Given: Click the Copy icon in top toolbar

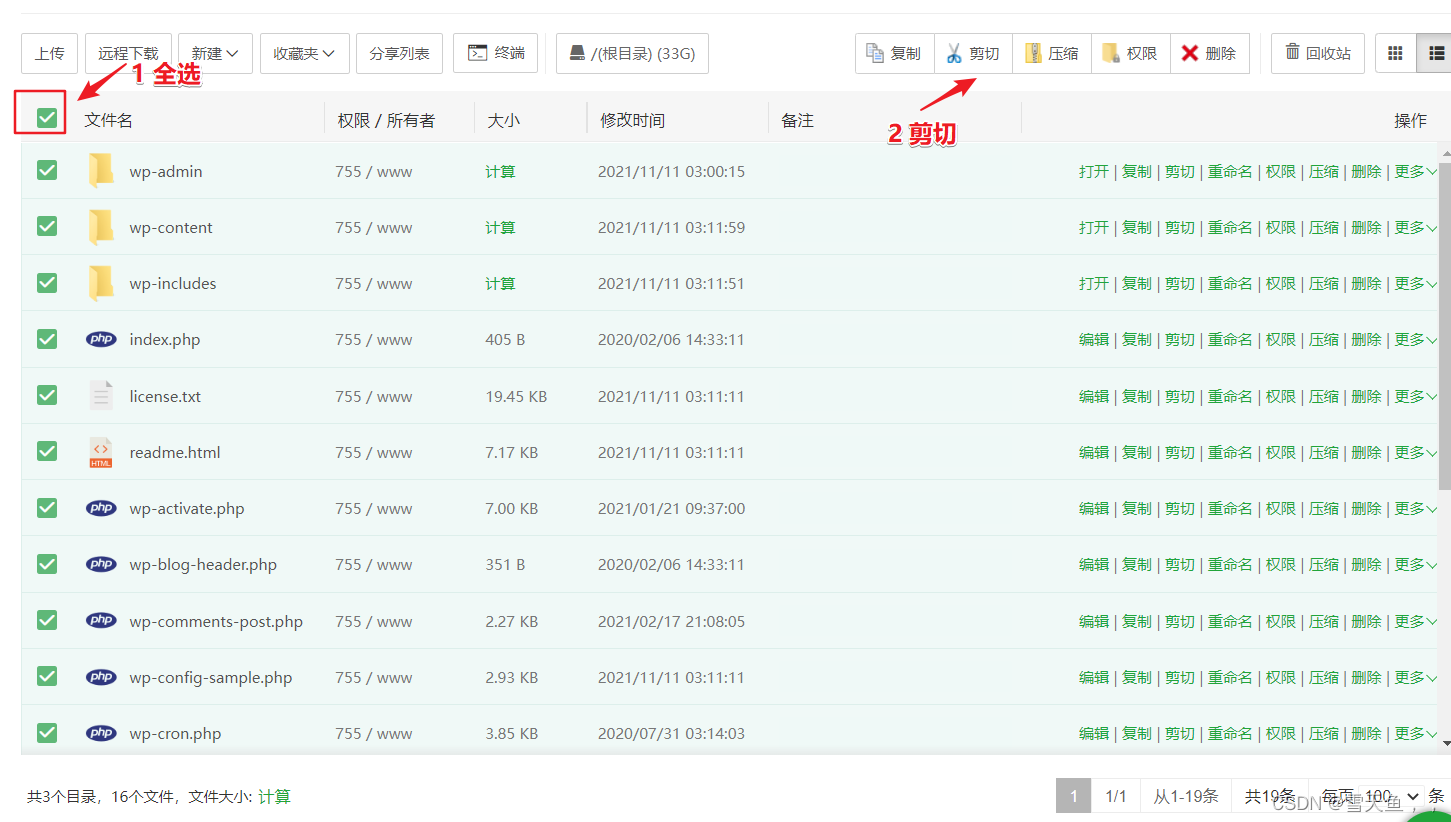Looking at the screenshot, I should pos(875,53).
